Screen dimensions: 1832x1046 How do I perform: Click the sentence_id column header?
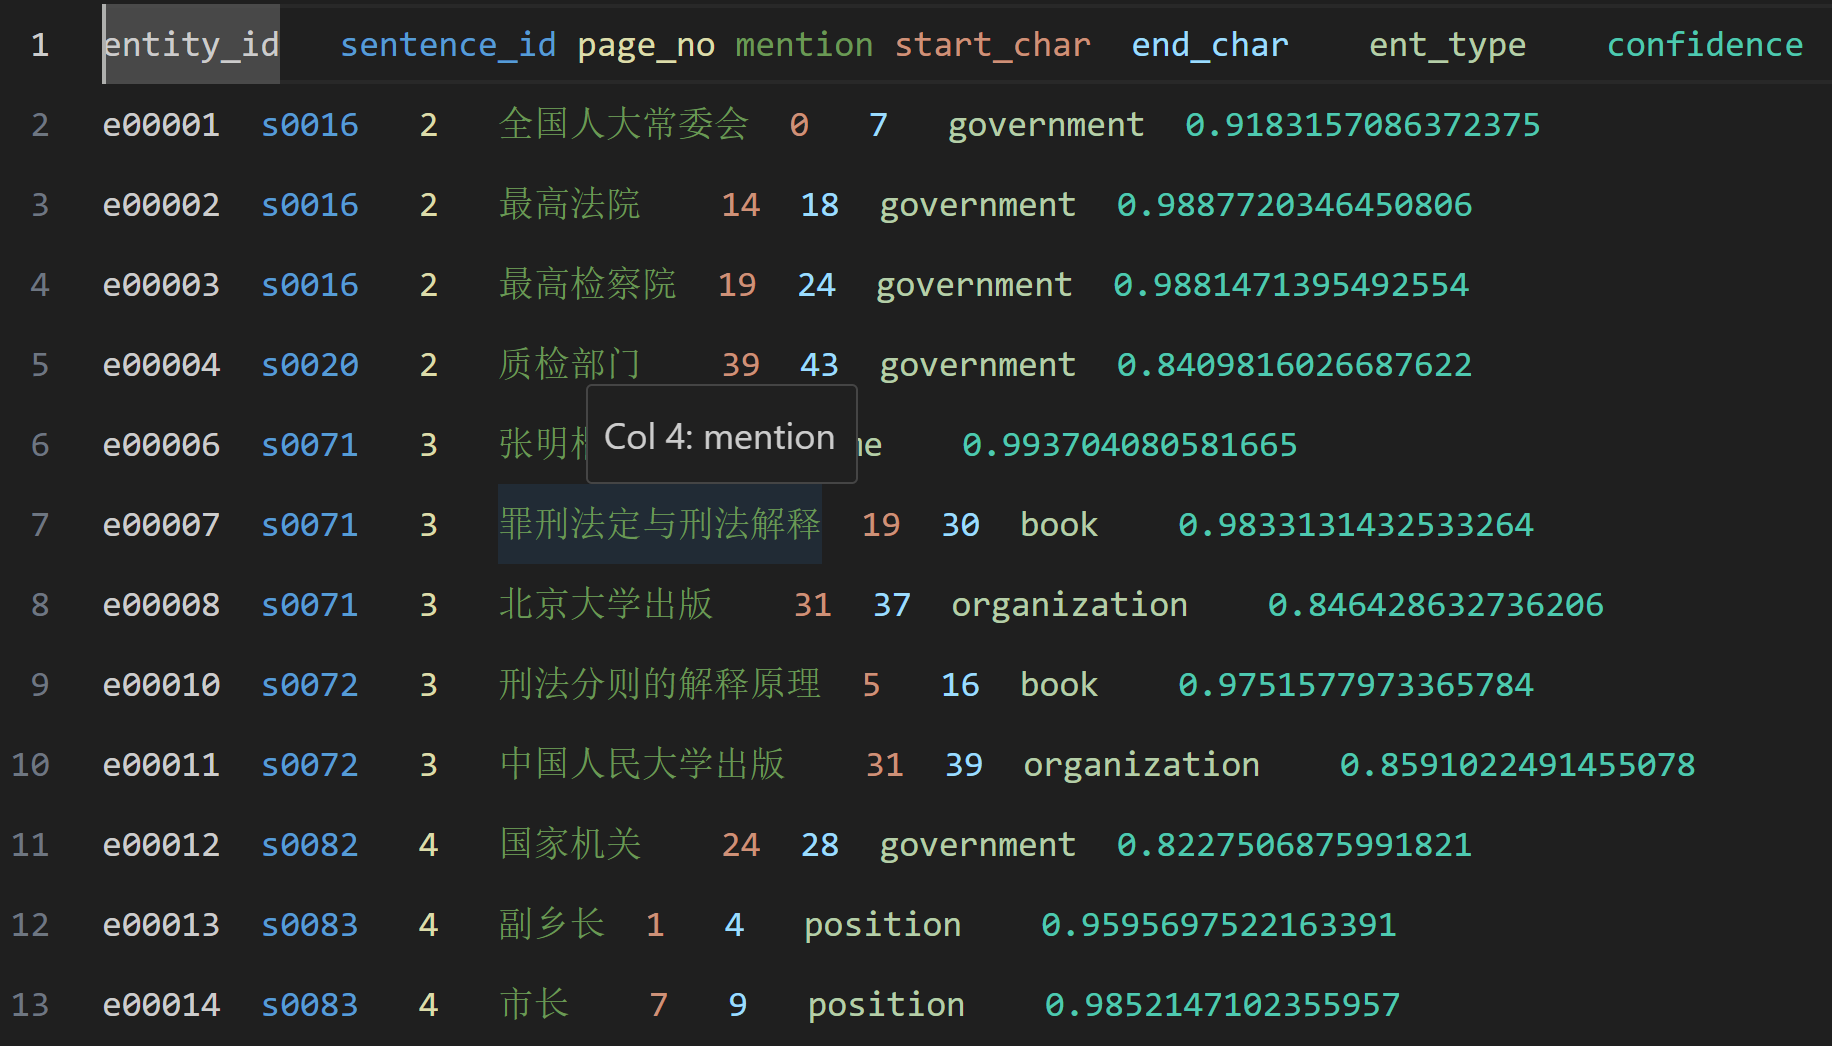point(447,44)
